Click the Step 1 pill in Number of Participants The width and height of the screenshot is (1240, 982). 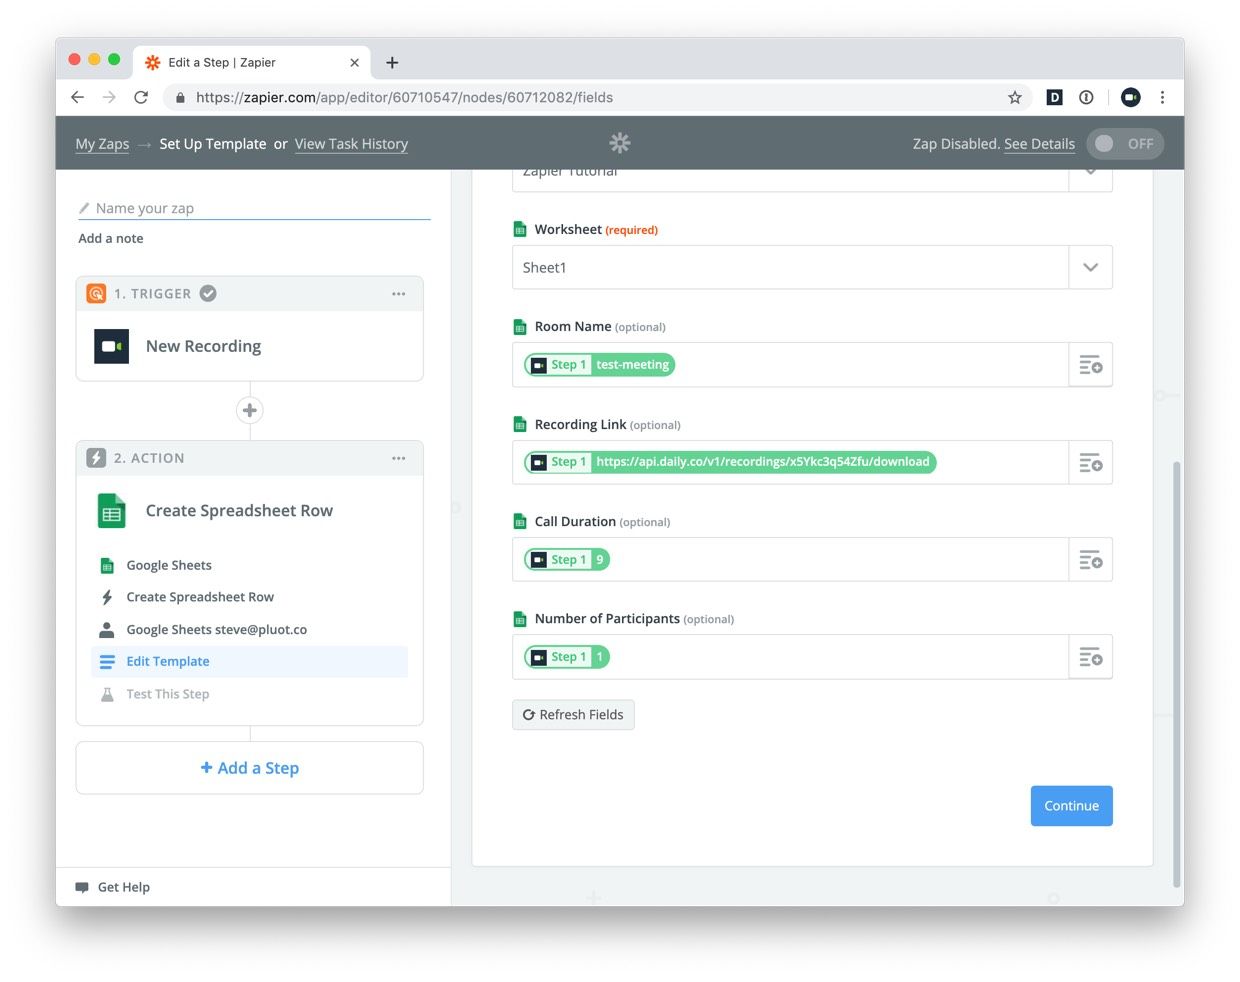[567, 657]
